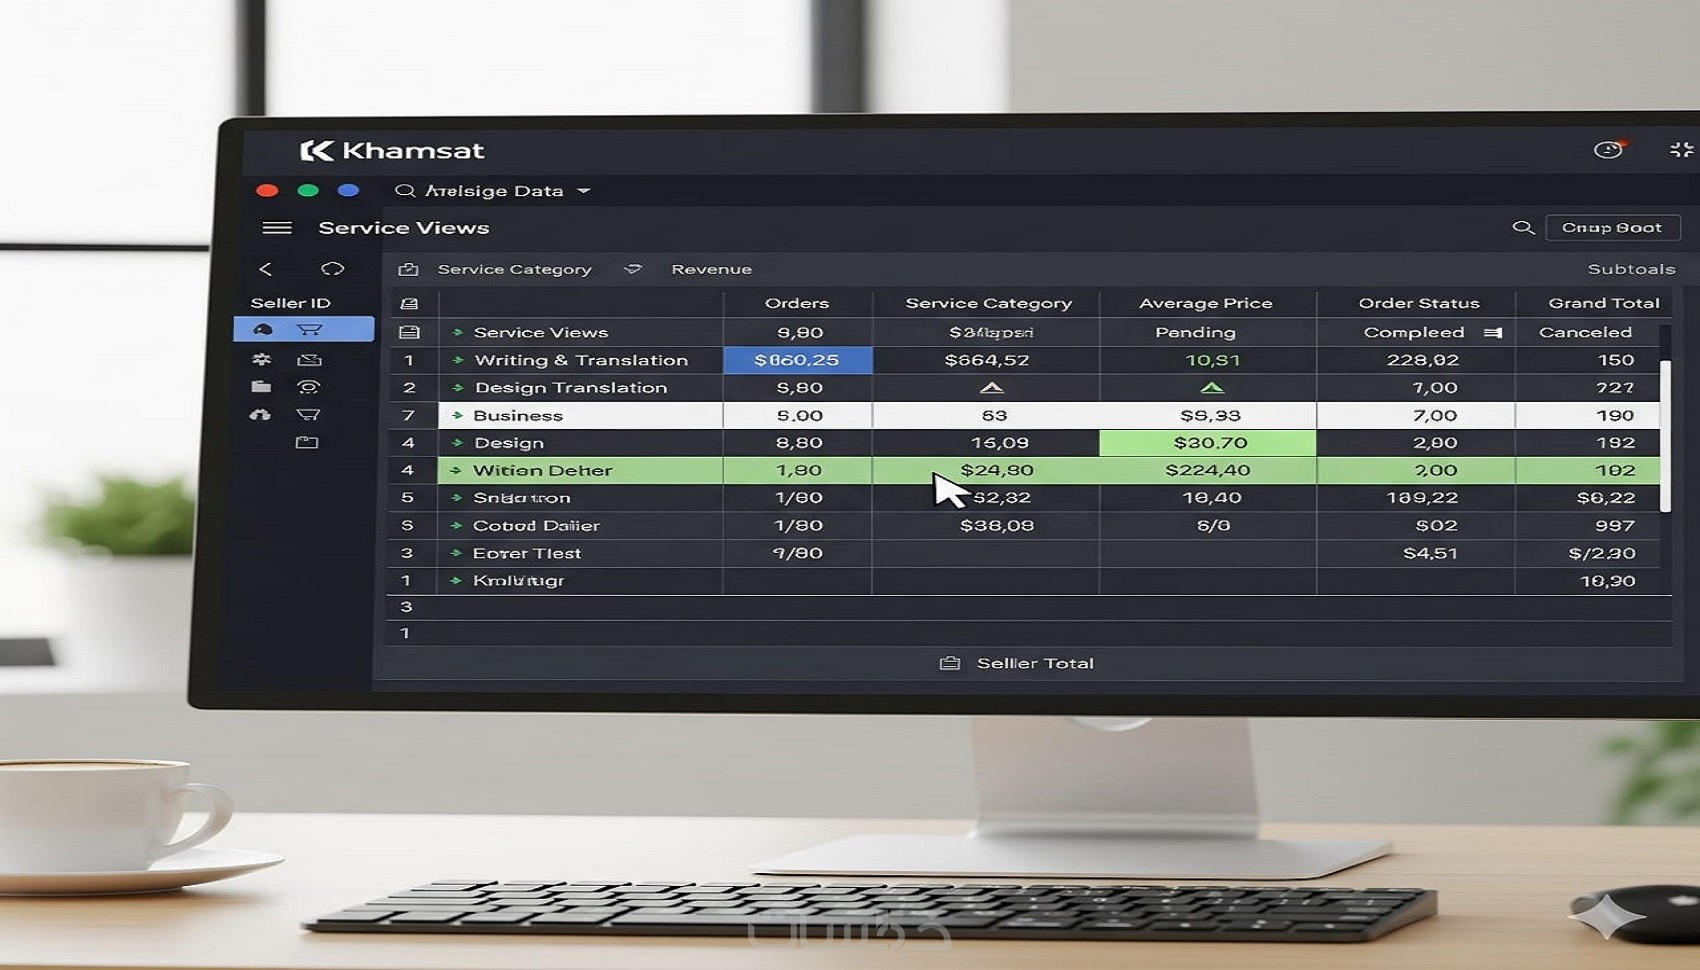
Task: Click the collapse-screen arrows icon
Action: coord(1682,150)
